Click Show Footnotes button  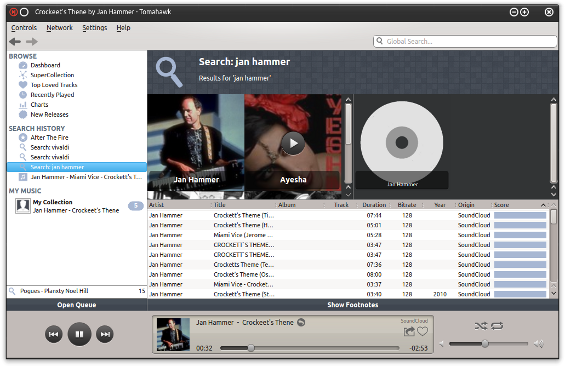353,305
